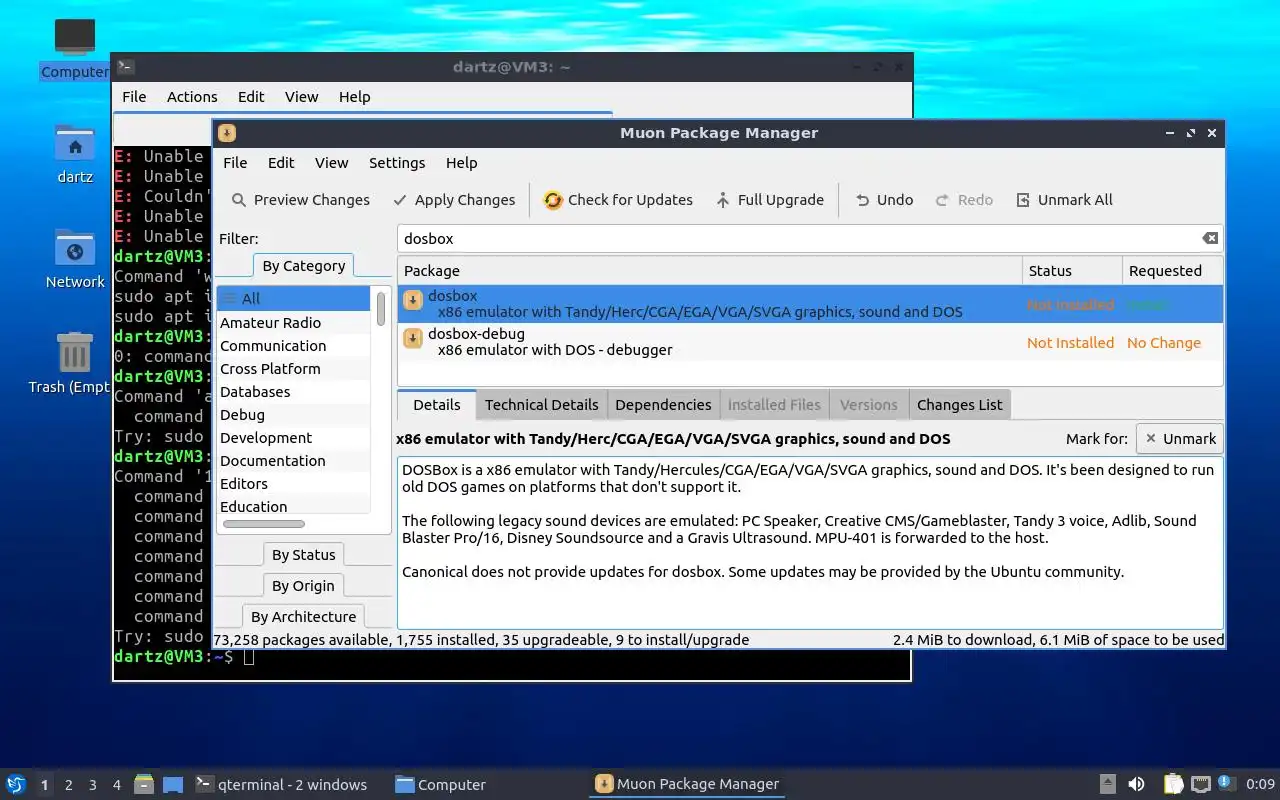The height and width of the screenshot is (800, 1280).
Task: Switch to virtual desktop 3
Action: coord(92,785)
